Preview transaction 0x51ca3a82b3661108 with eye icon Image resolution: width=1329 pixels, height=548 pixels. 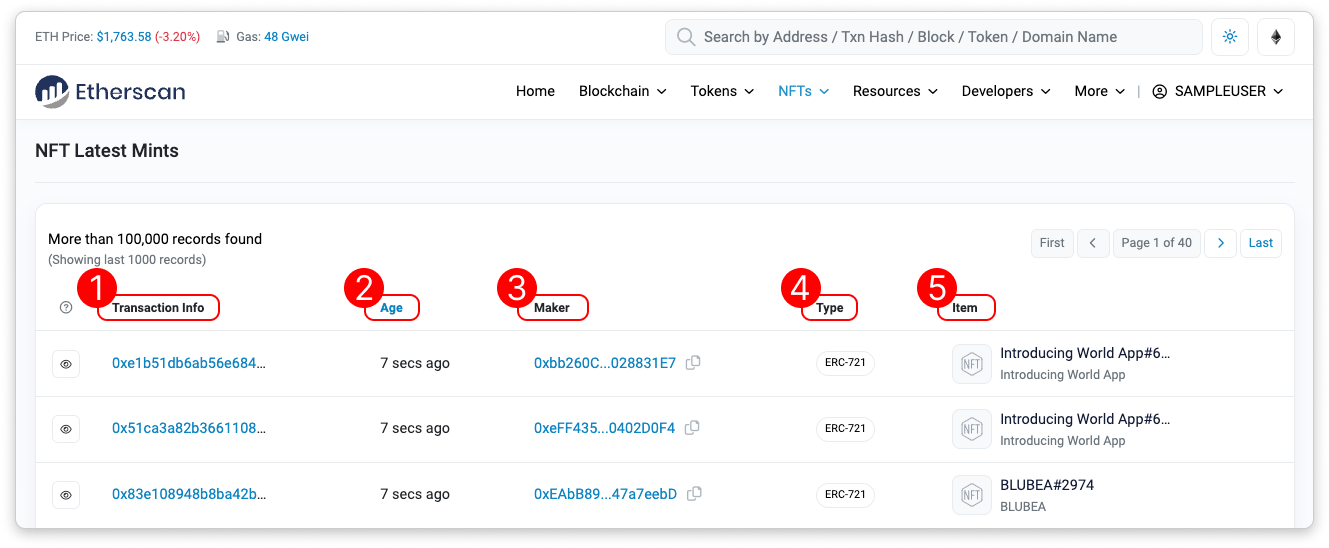click(66, 429)
